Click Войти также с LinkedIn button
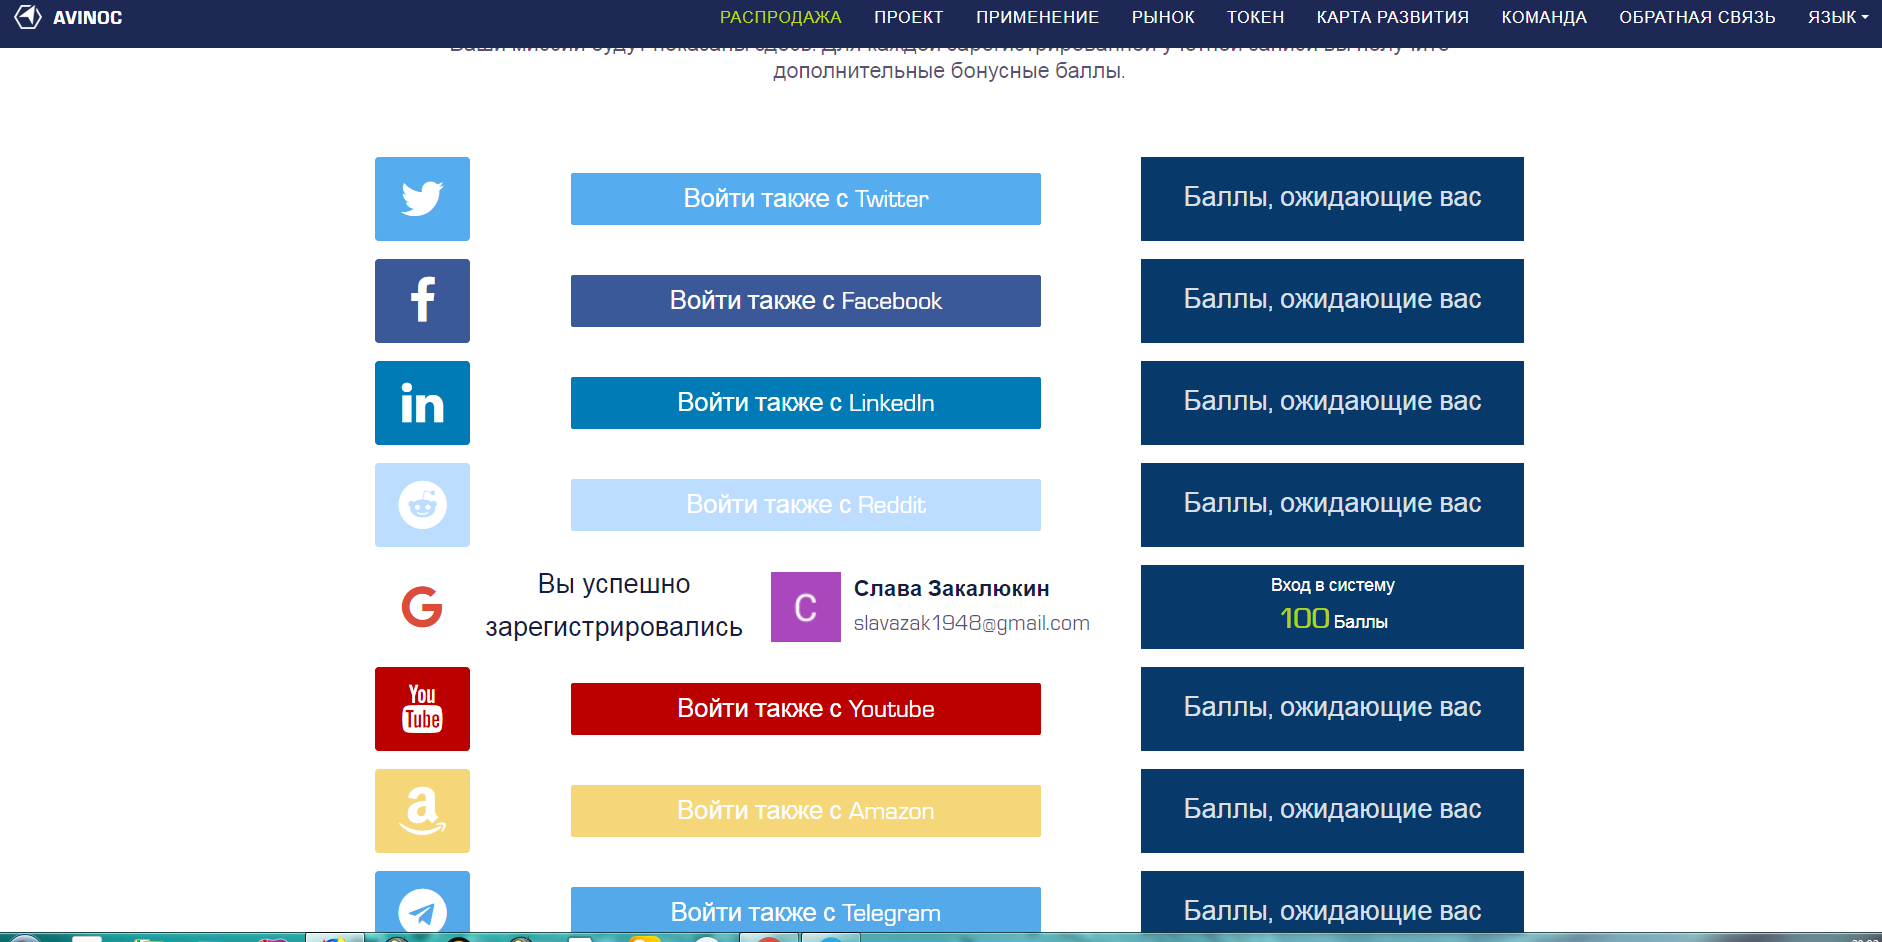This screenshot has height=942, width=1882. coord(806,403)
